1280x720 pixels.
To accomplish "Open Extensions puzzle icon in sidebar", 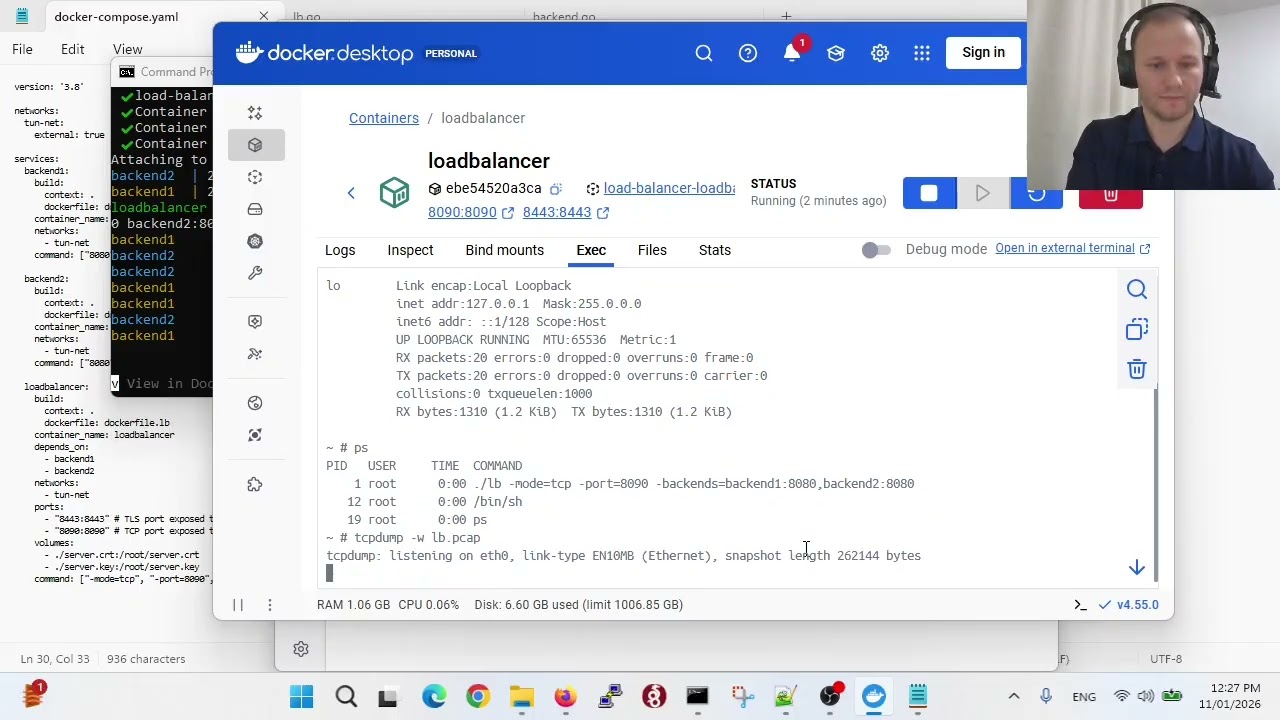I will pyautogui.click(x=255, y=485).
